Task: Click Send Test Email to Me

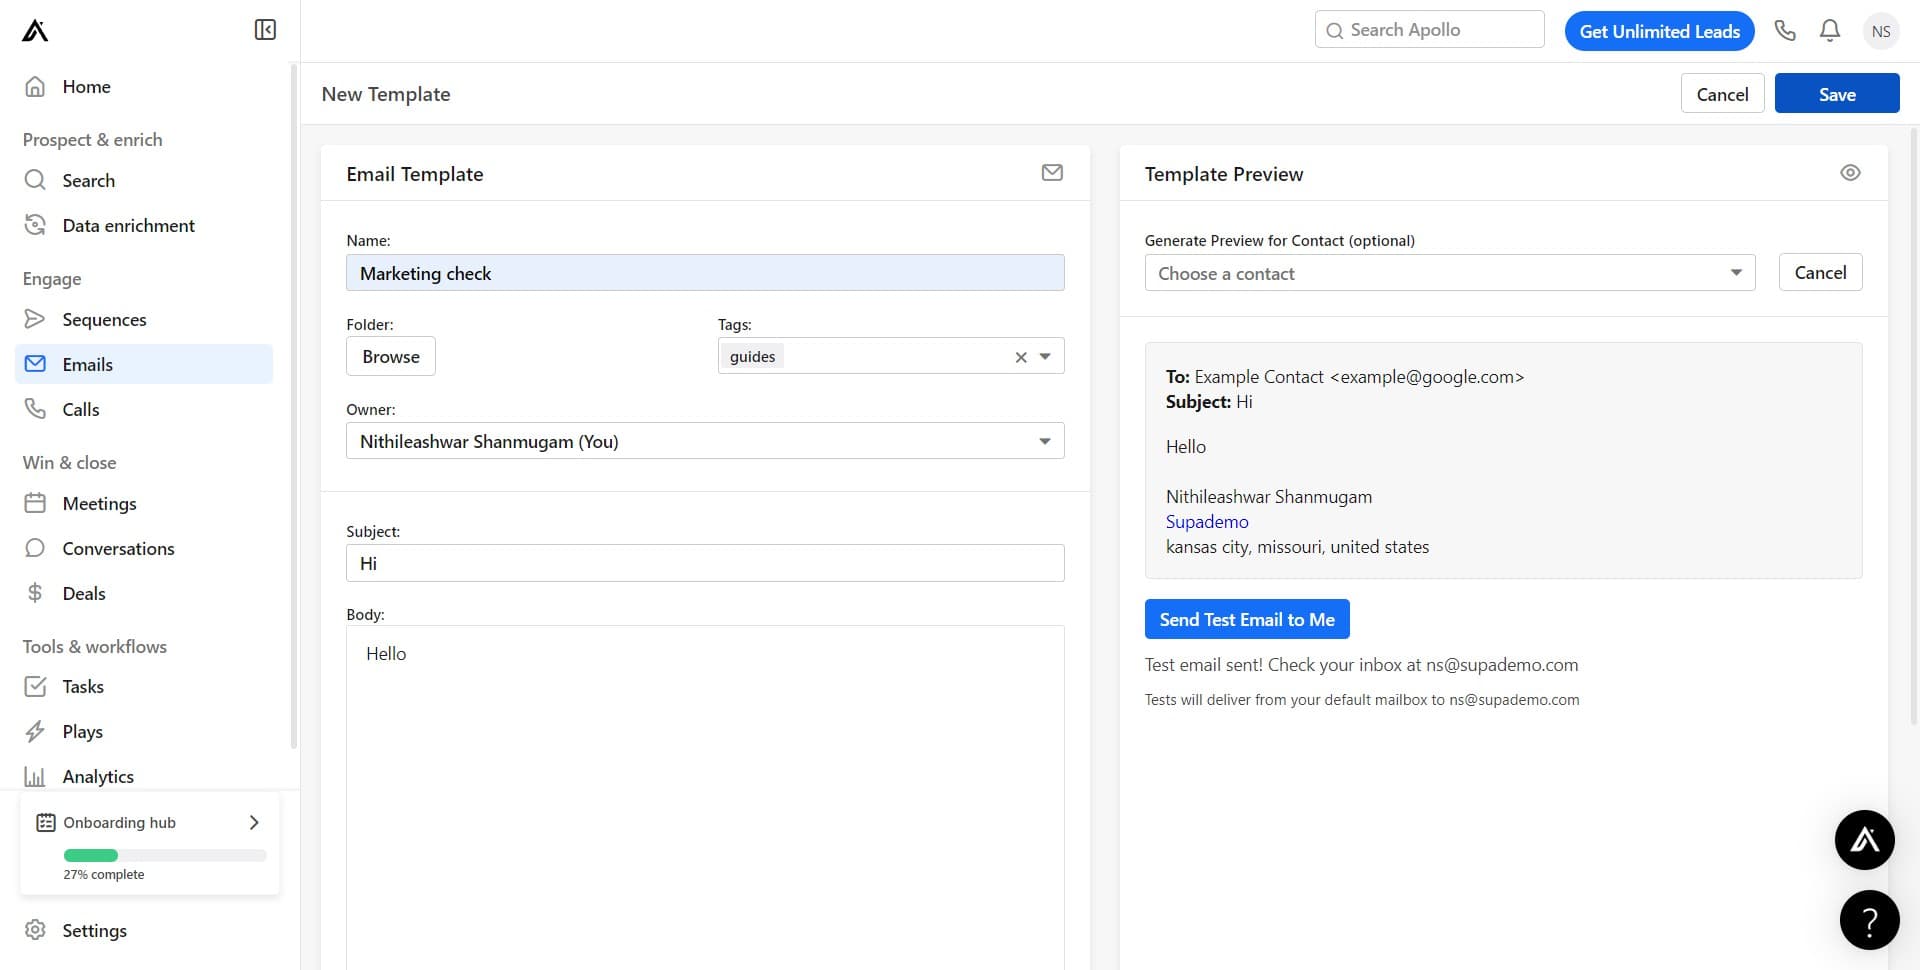Action: click(1246, 620)
